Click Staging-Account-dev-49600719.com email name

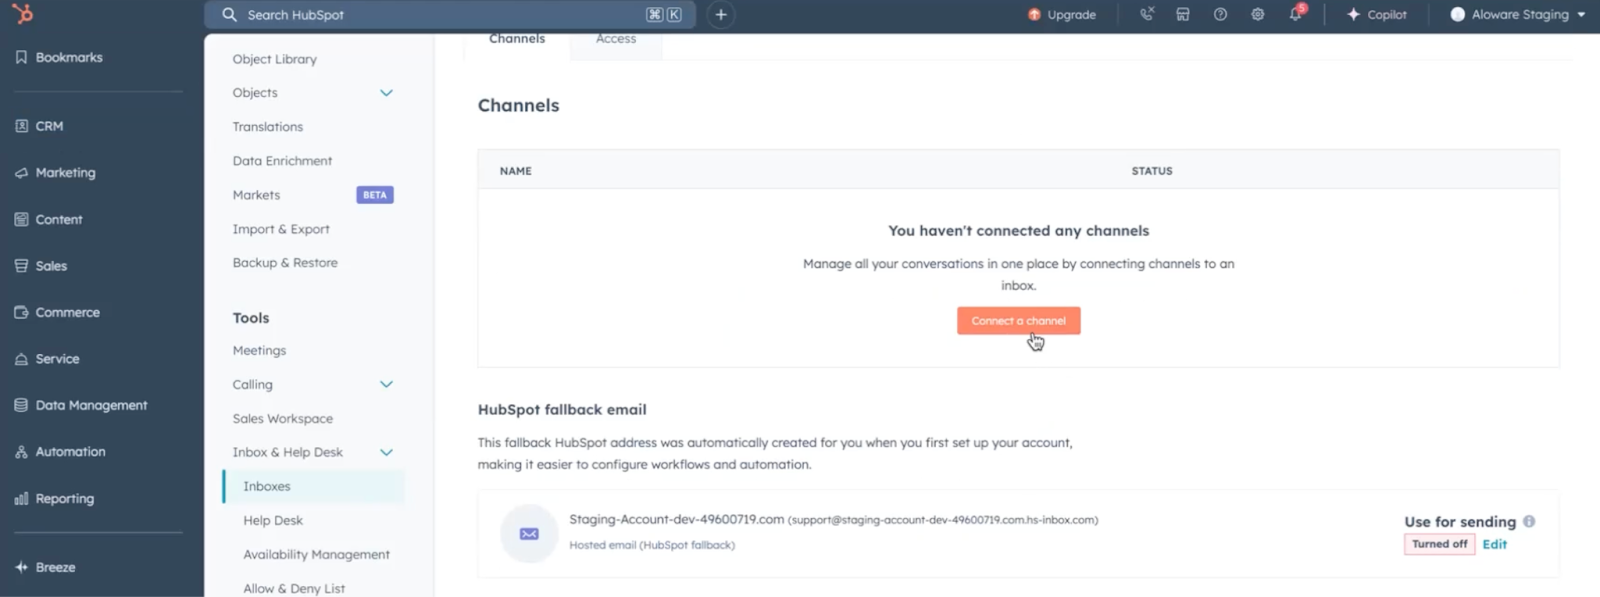[677, 519]
